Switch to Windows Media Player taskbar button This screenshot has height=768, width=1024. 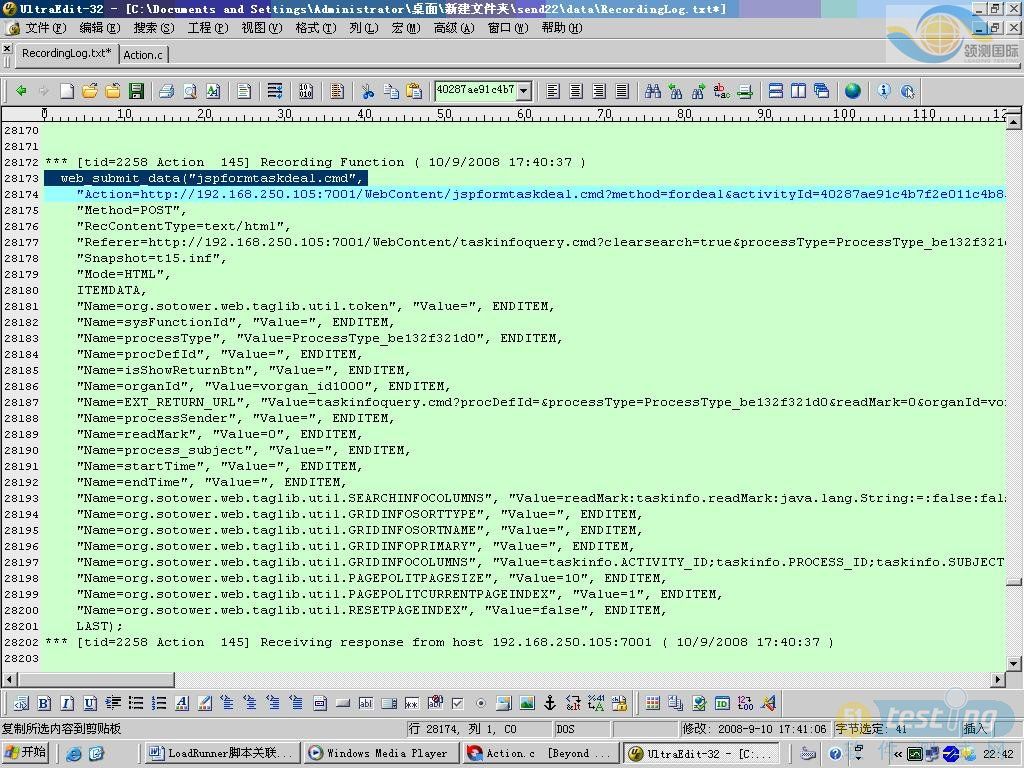(380, 753)
